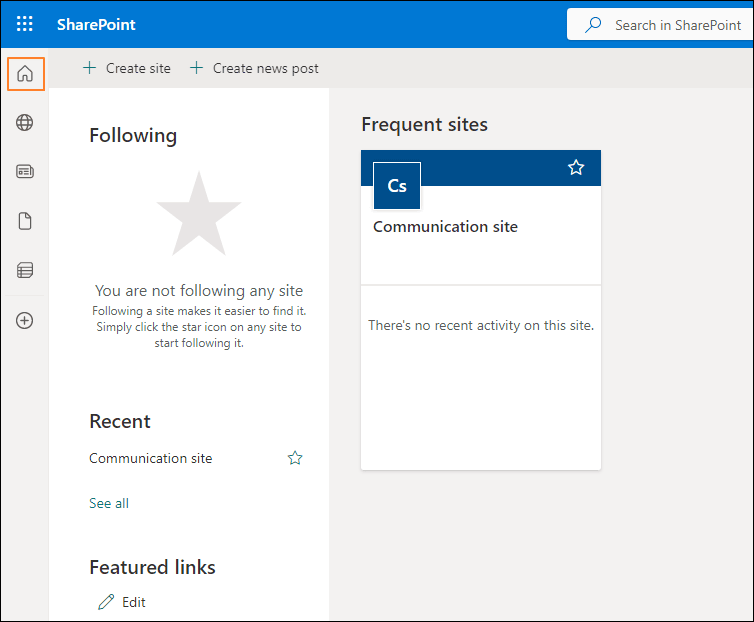
Task: Open My files document icon
Action: click(25, 221)
